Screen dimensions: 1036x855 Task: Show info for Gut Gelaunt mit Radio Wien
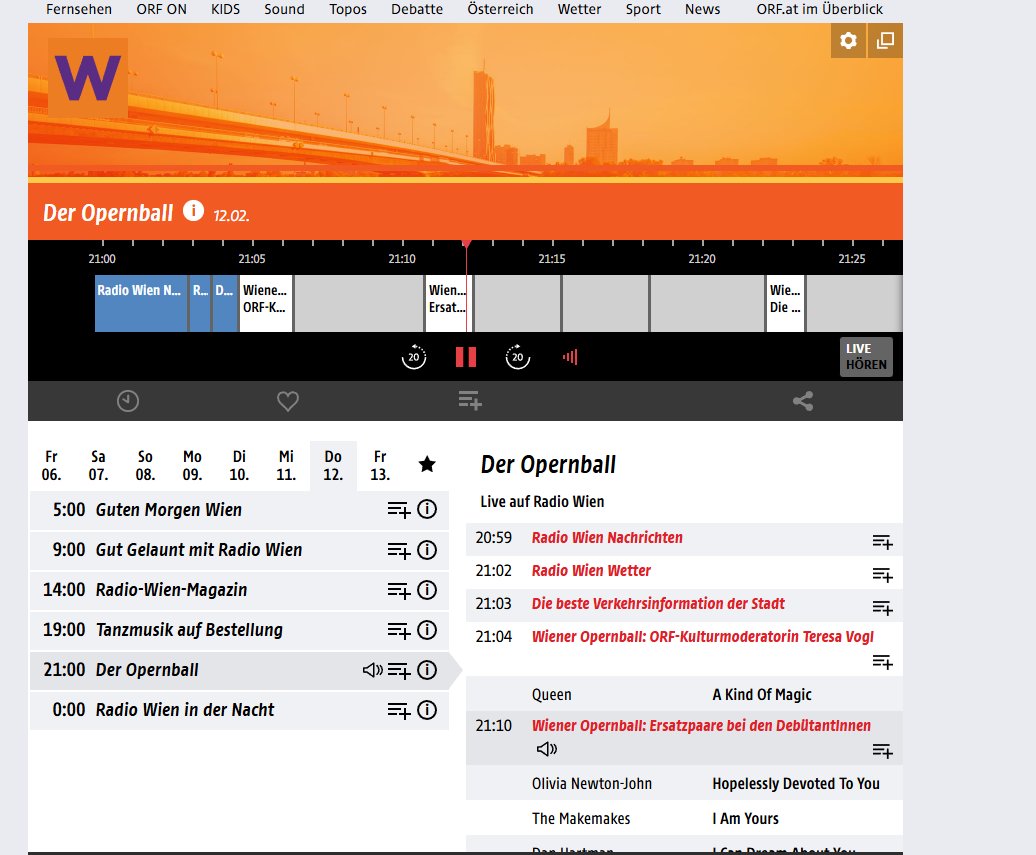coord(427,550)
